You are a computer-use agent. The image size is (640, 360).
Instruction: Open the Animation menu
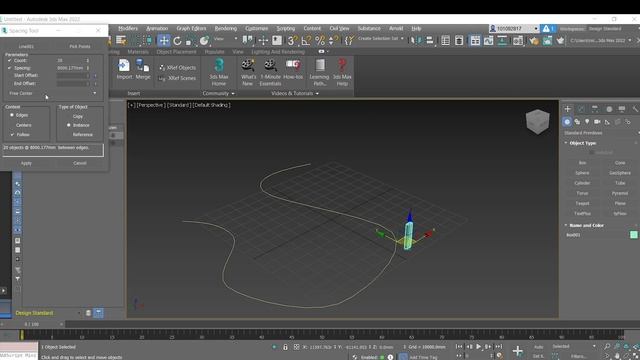[x=157, y=29]
